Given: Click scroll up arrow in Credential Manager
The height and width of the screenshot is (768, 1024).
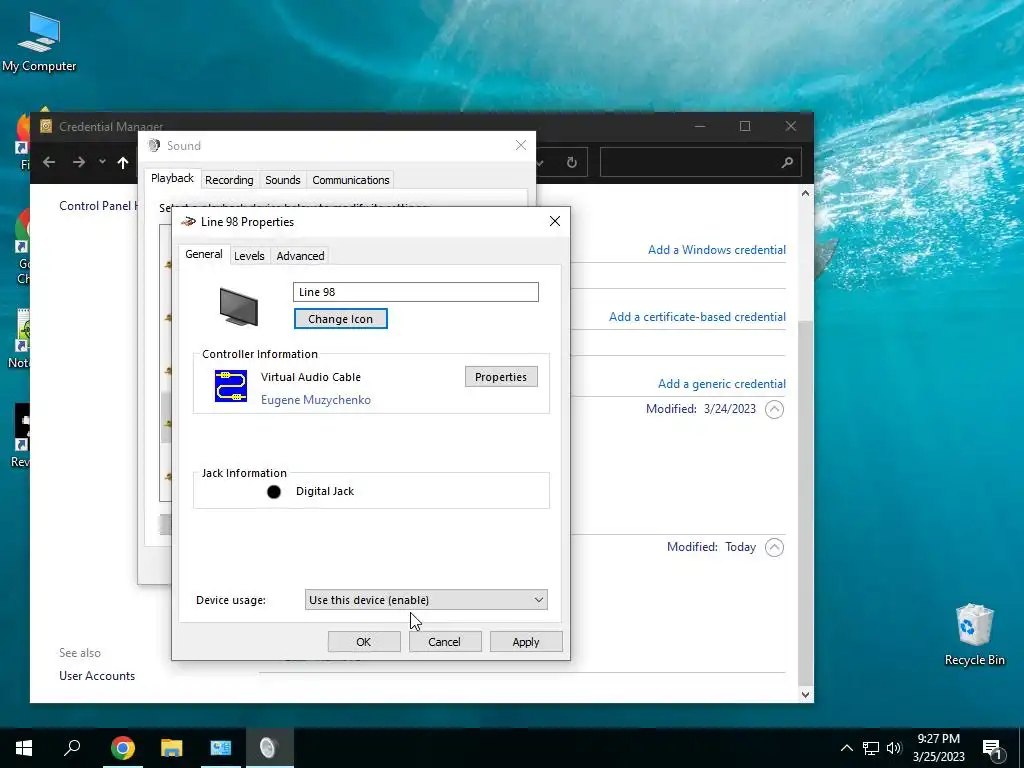Looking at the screenshot, I should tap(805, 193).
